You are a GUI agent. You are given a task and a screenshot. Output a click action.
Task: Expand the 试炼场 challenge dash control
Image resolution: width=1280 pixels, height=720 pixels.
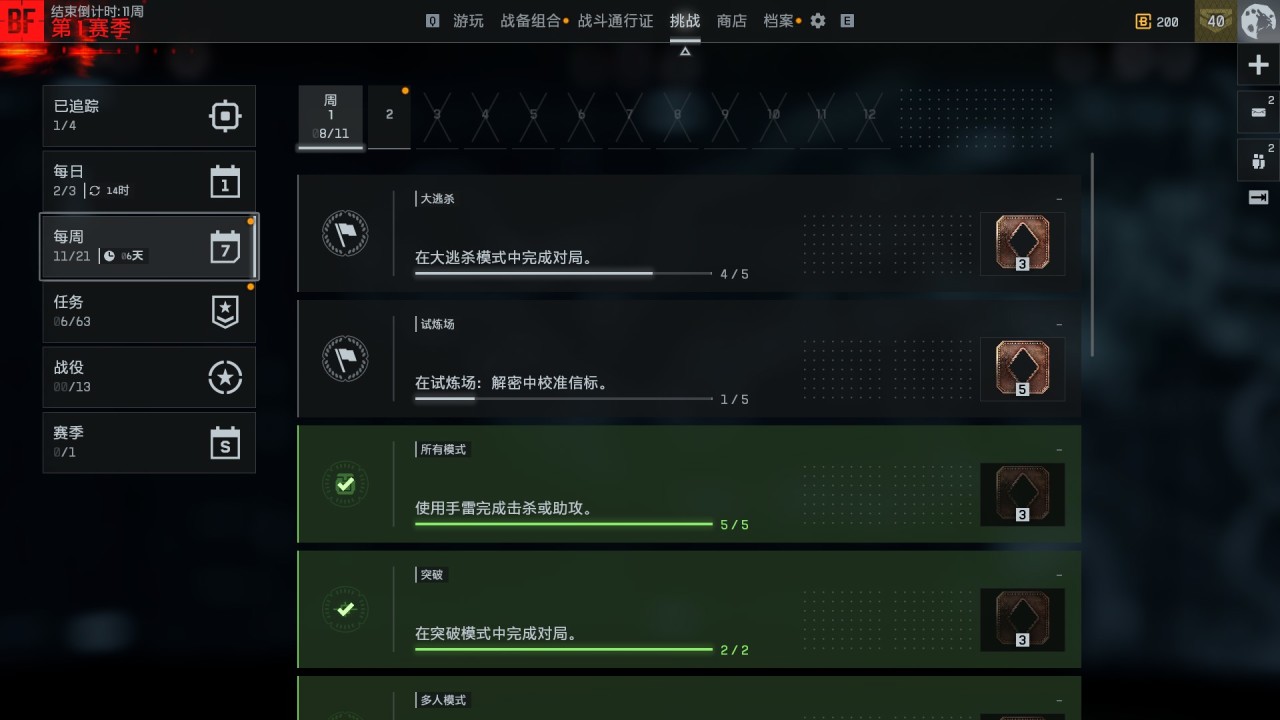tap(1059, 325)
